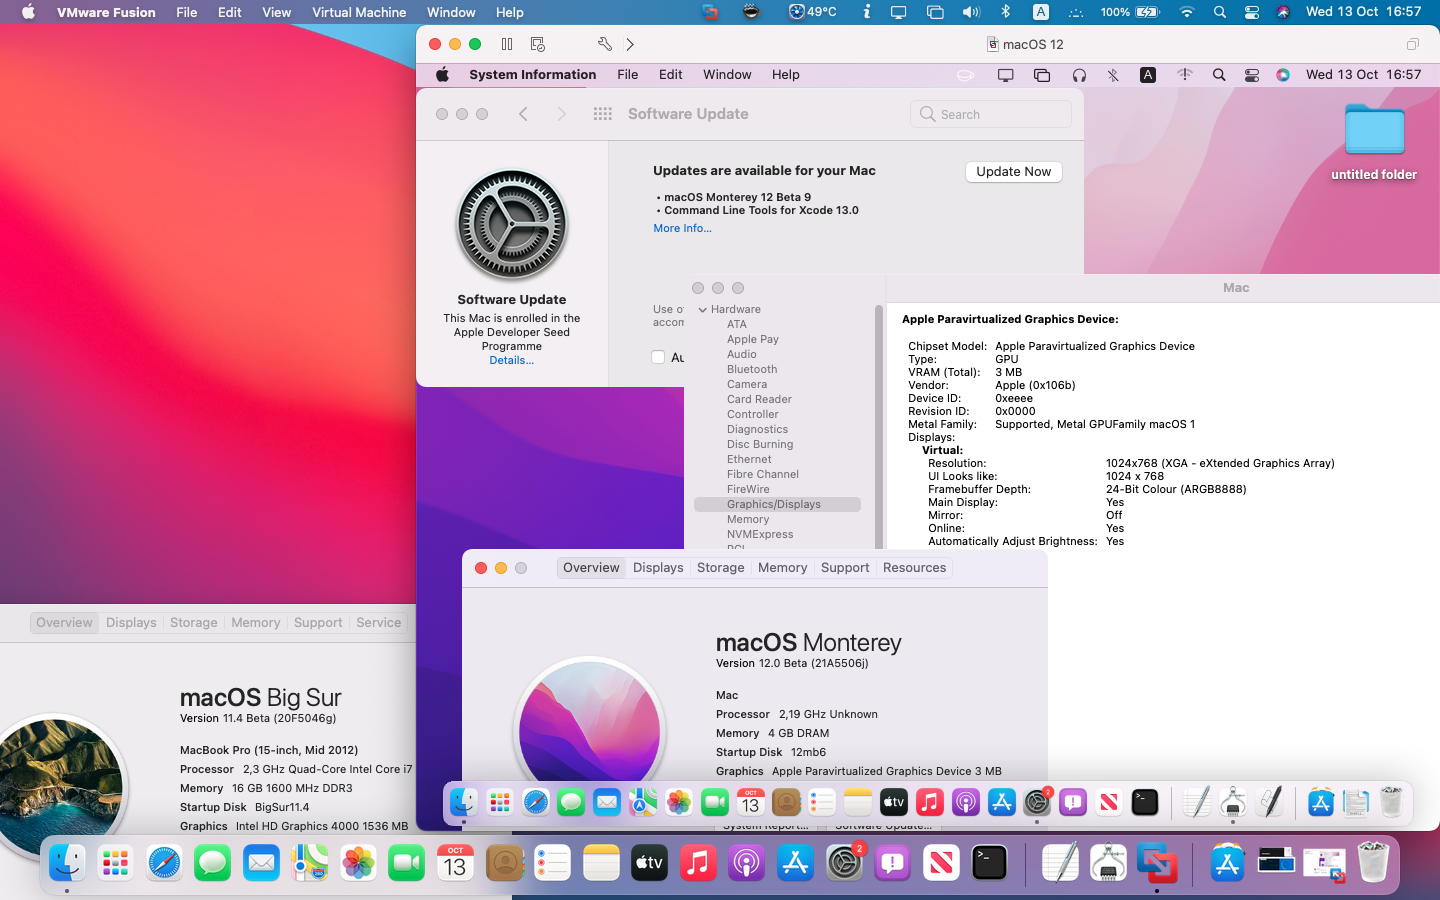Select Fibre Channel in the Hardware list
The image size is (1440, 900).
click(x=763, y=475)
